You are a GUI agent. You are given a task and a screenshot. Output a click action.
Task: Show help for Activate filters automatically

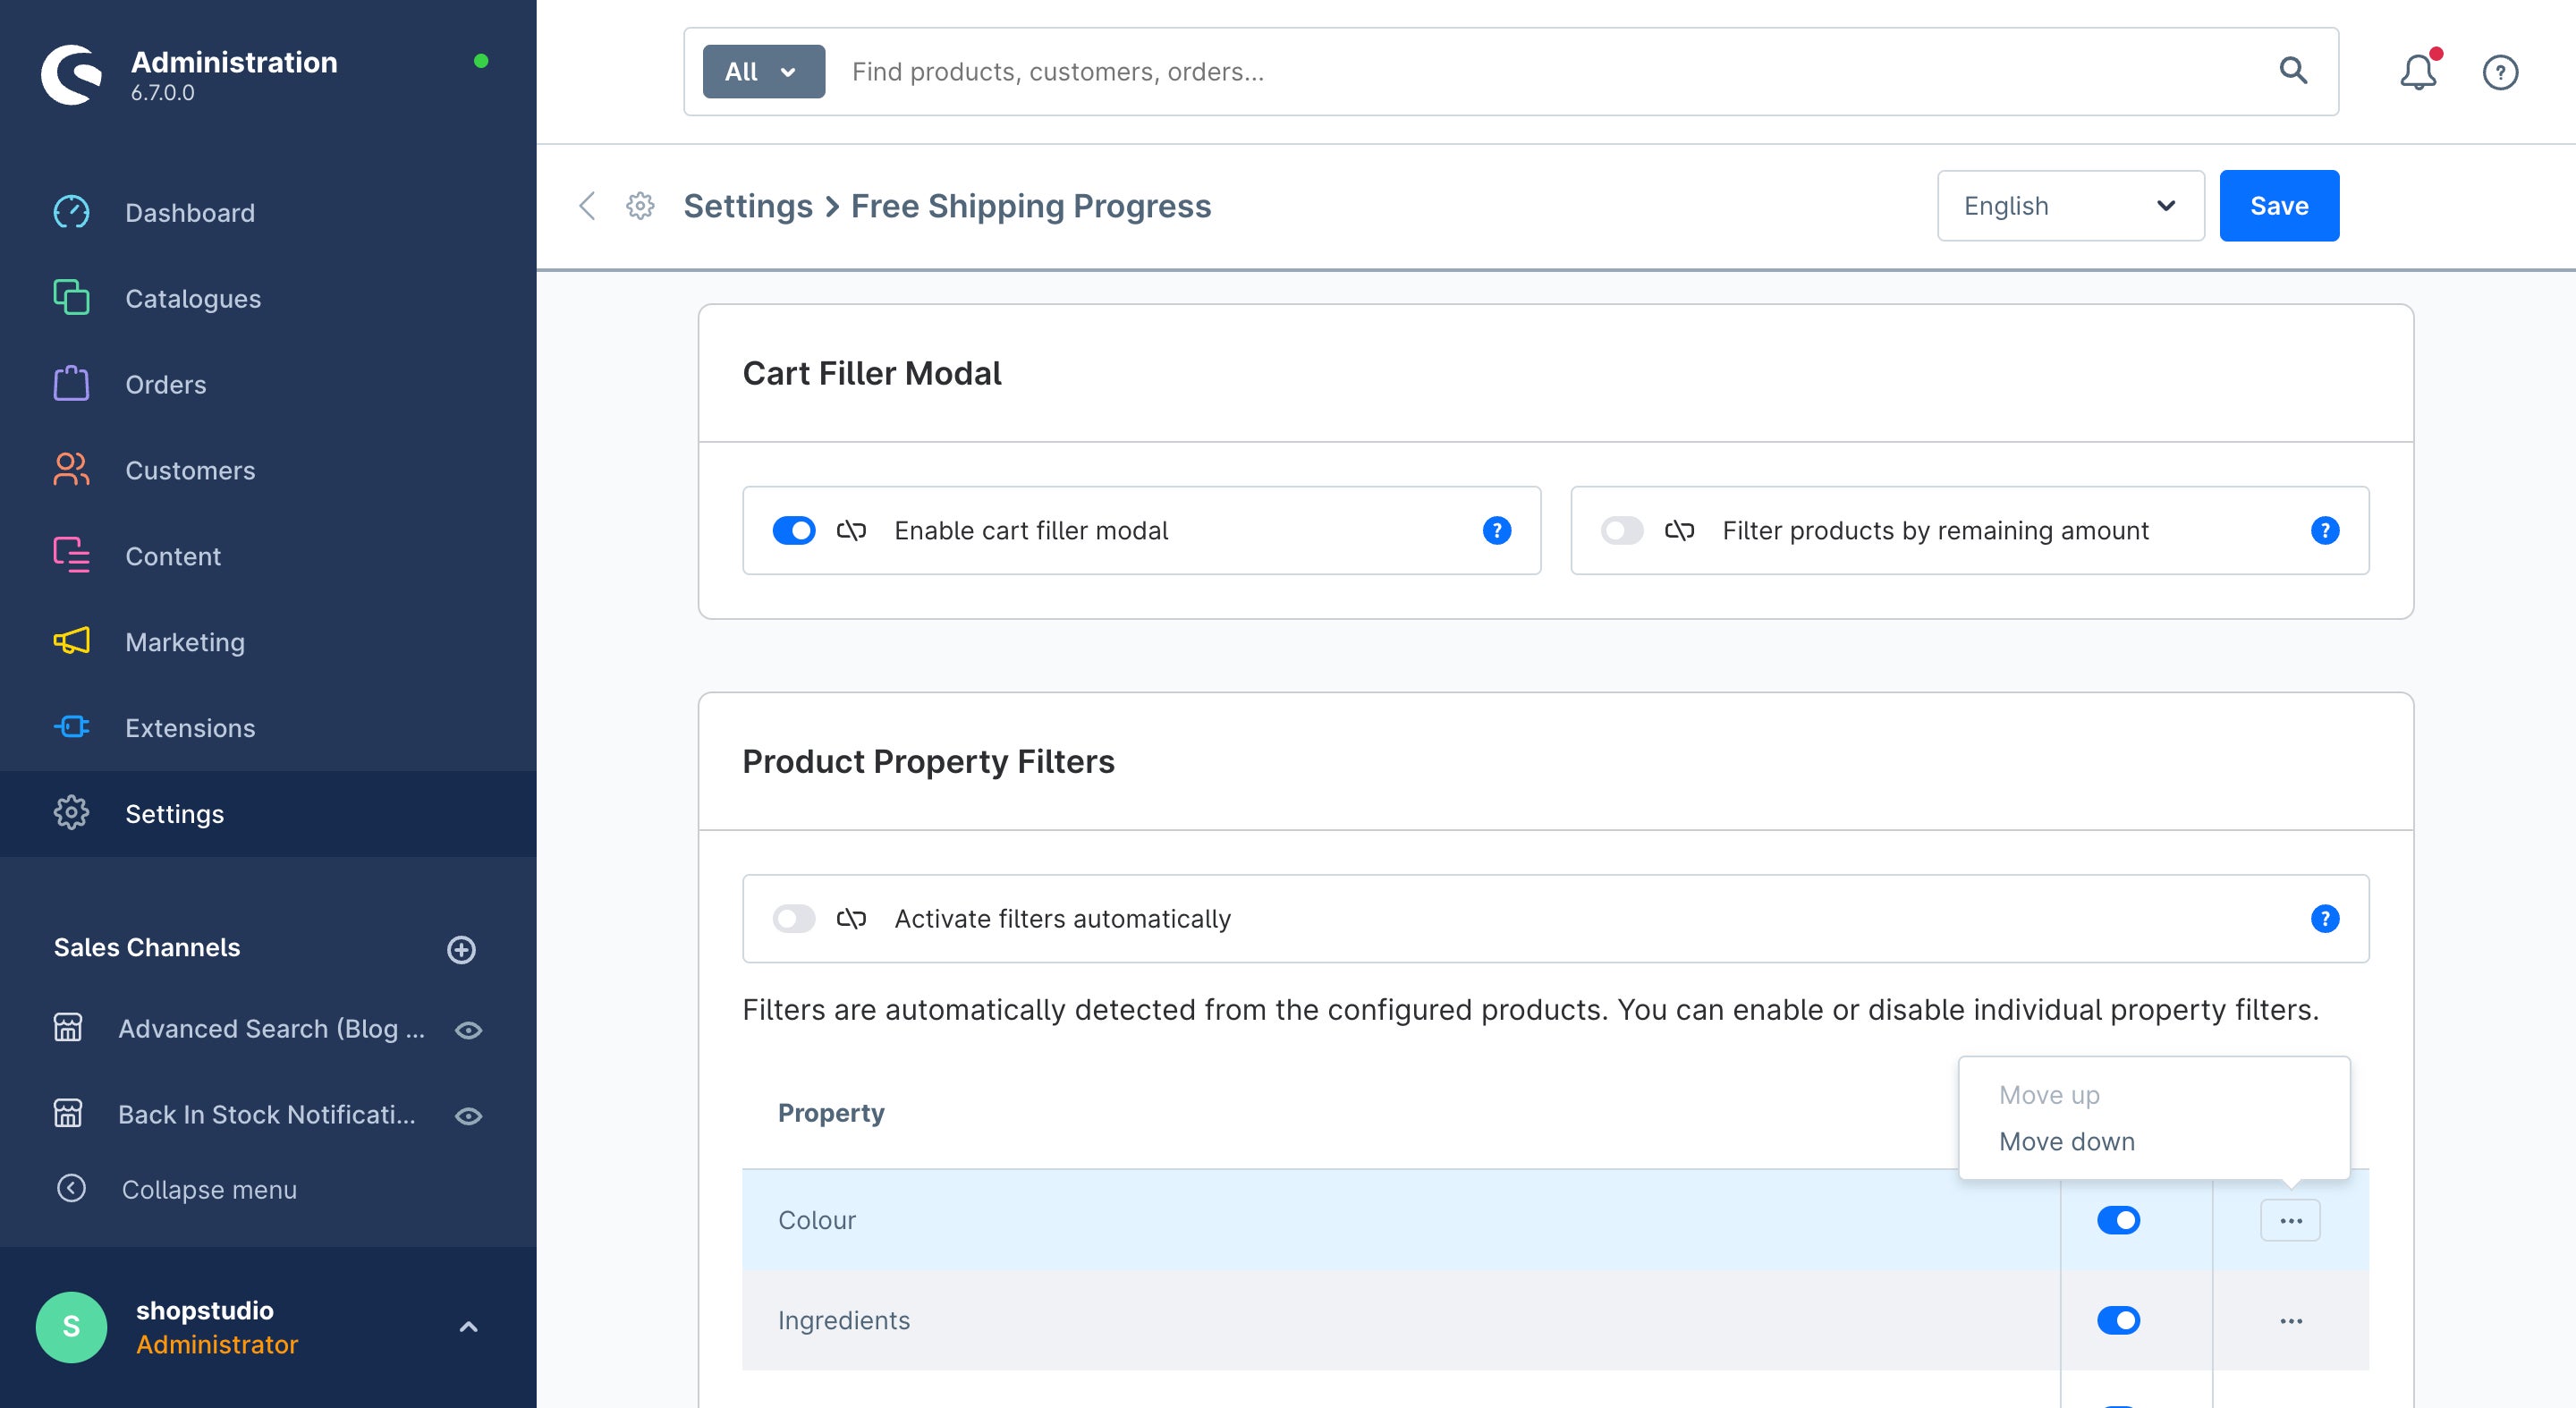tap(2325, 918)
